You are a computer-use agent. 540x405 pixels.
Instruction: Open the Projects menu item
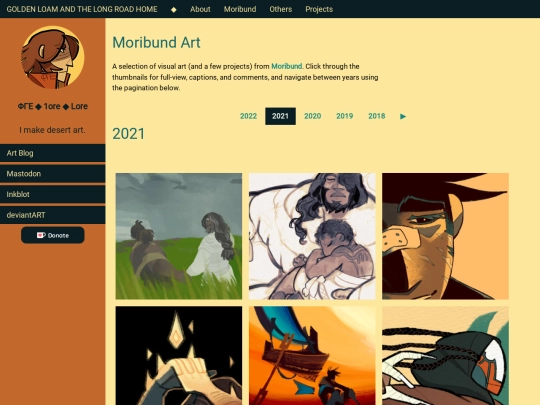click(x=319, y=9)
